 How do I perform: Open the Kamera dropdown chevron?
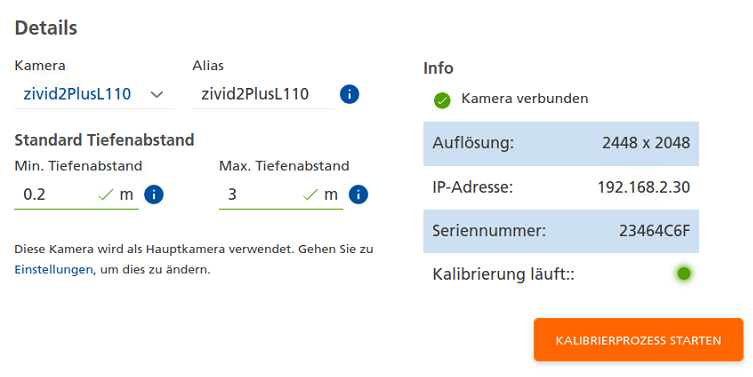(x=157, y=95)
